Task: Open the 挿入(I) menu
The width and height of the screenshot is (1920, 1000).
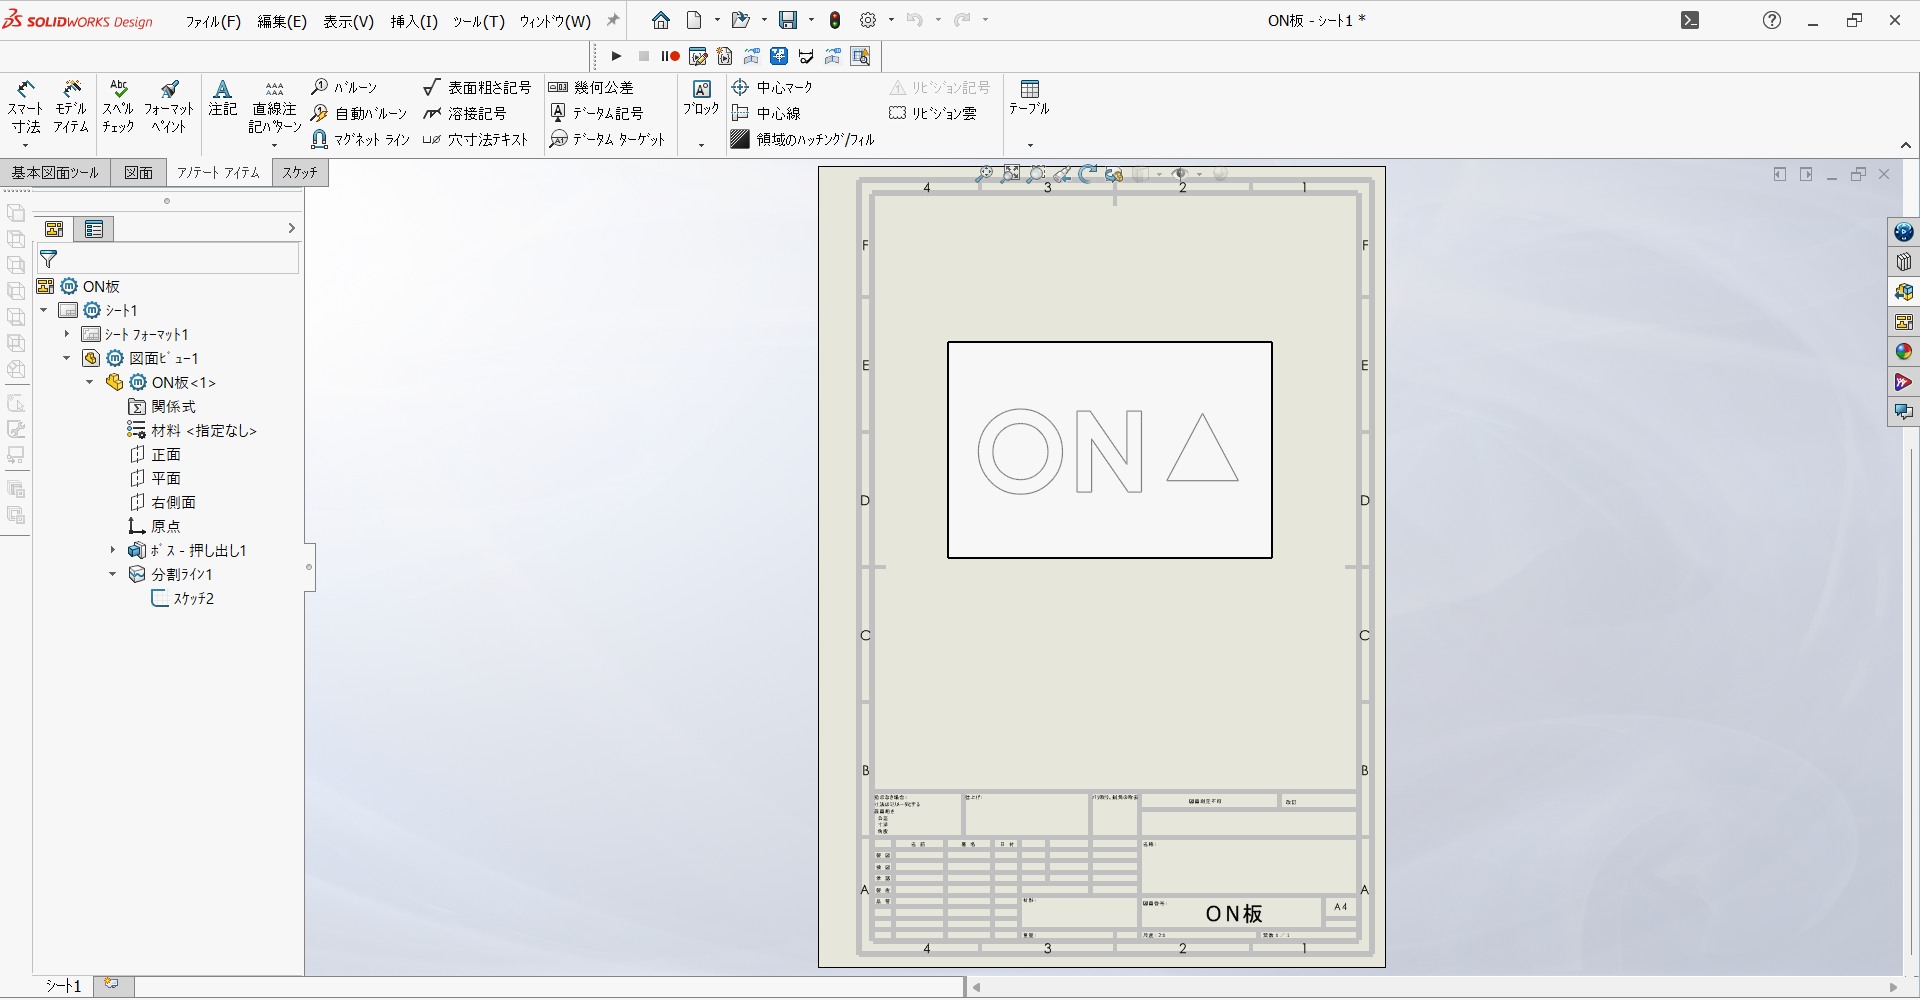Action: pyautogui.click(x=414, y=21)
